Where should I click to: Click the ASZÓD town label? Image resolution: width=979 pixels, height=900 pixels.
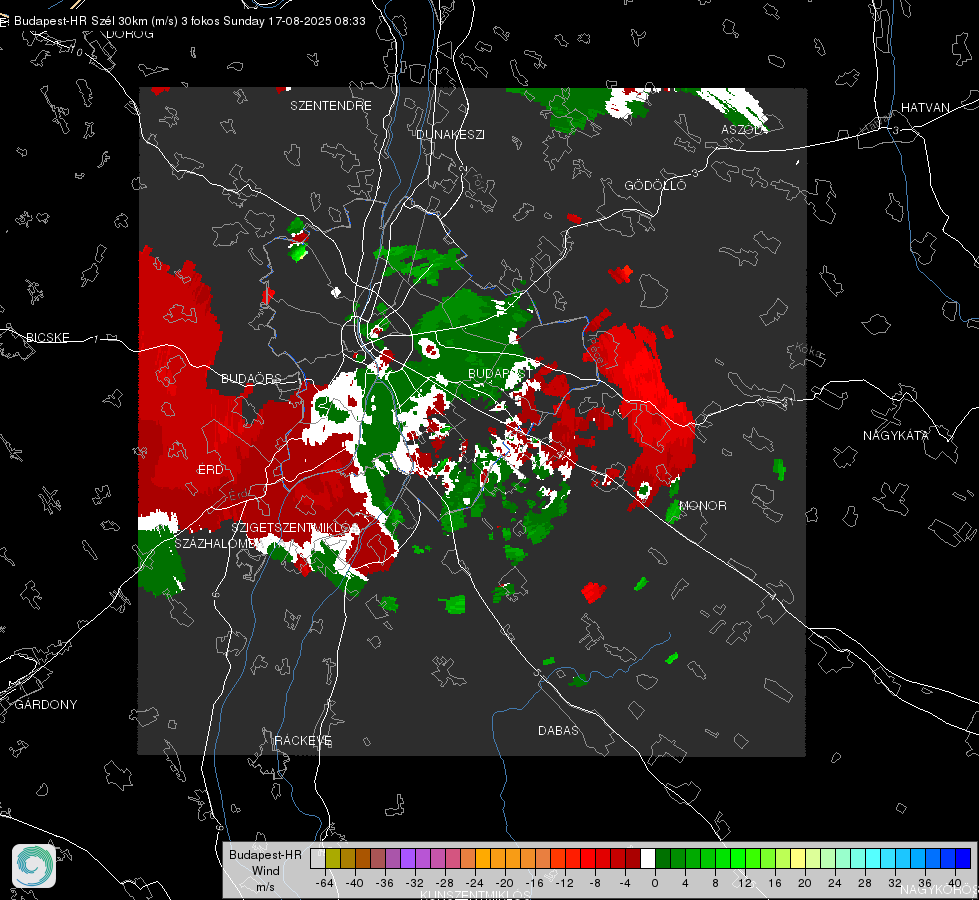(x=742, y=130)
